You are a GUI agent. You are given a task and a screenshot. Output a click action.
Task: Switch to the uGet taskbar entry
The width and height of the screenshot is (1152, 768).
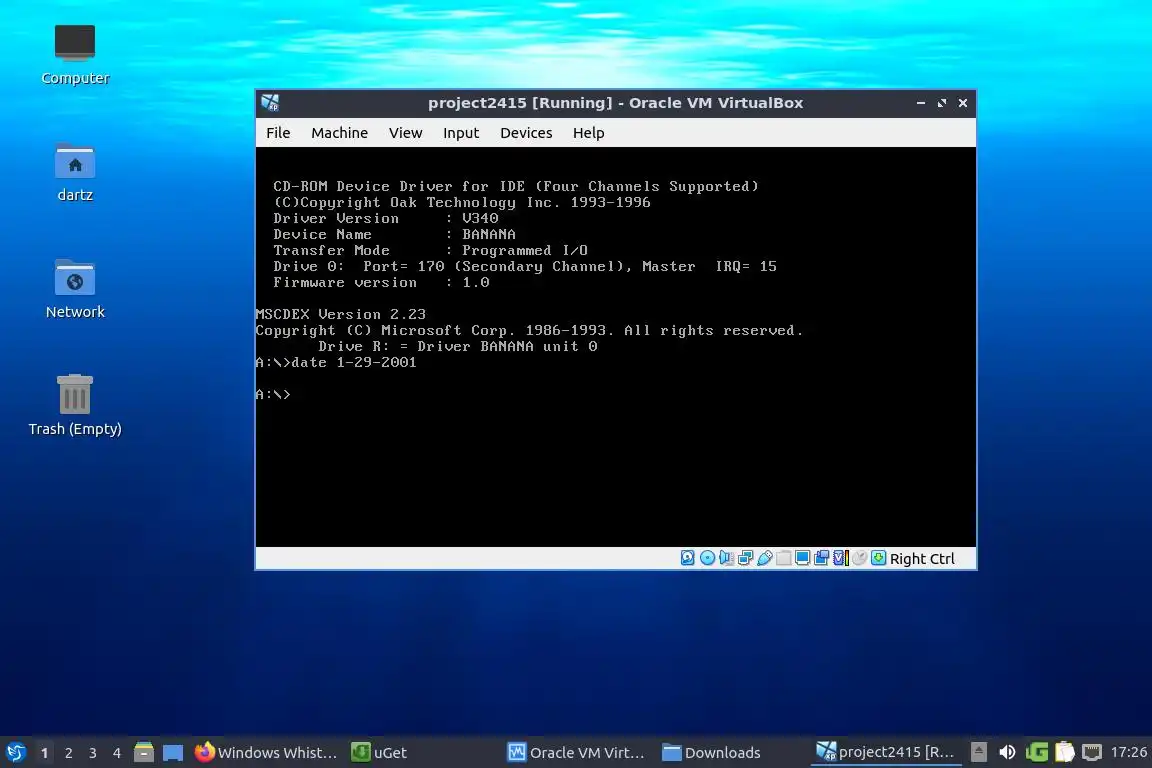379,752
